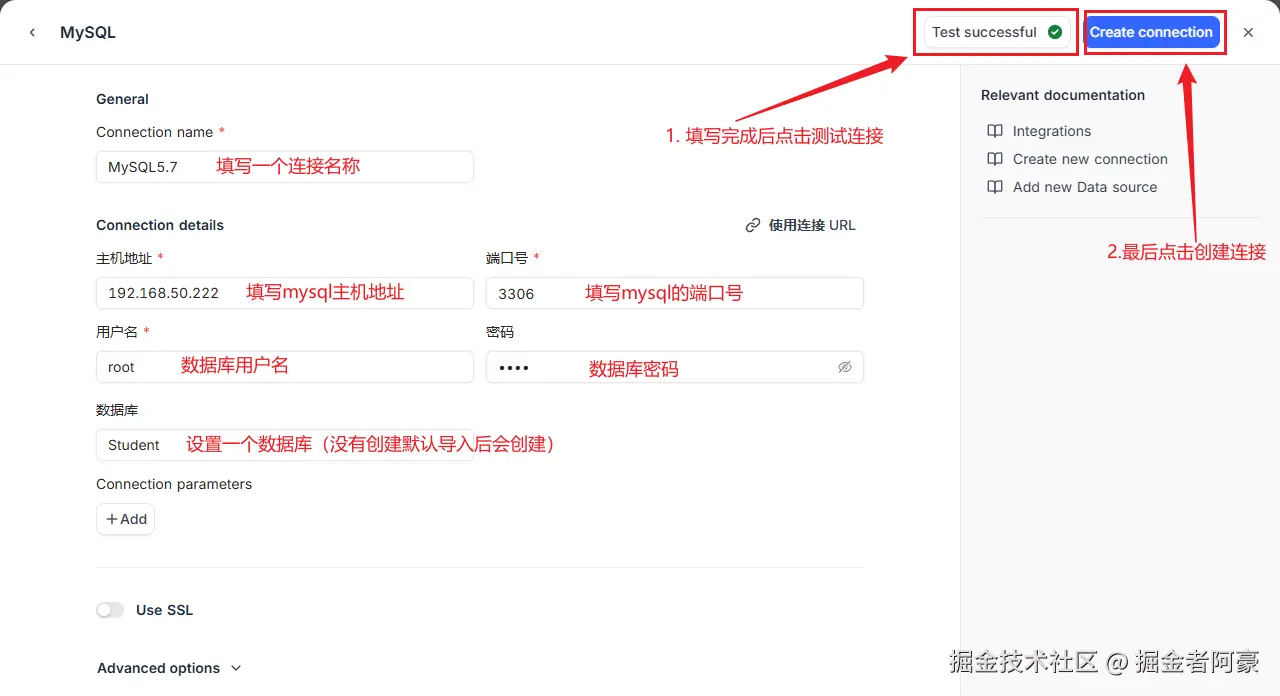Click the link icon beside 使用连接 URL
The image size is (1280, 696).
pos(753,225)
